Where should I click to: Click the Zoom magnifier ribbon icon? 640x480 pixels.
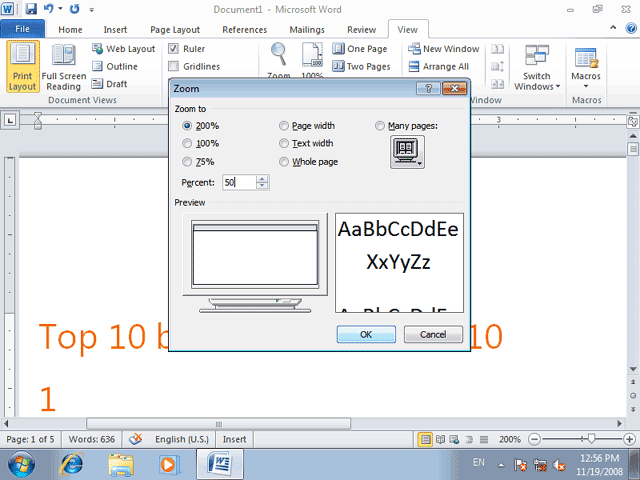pyautogui.click(x=279, y=54)
